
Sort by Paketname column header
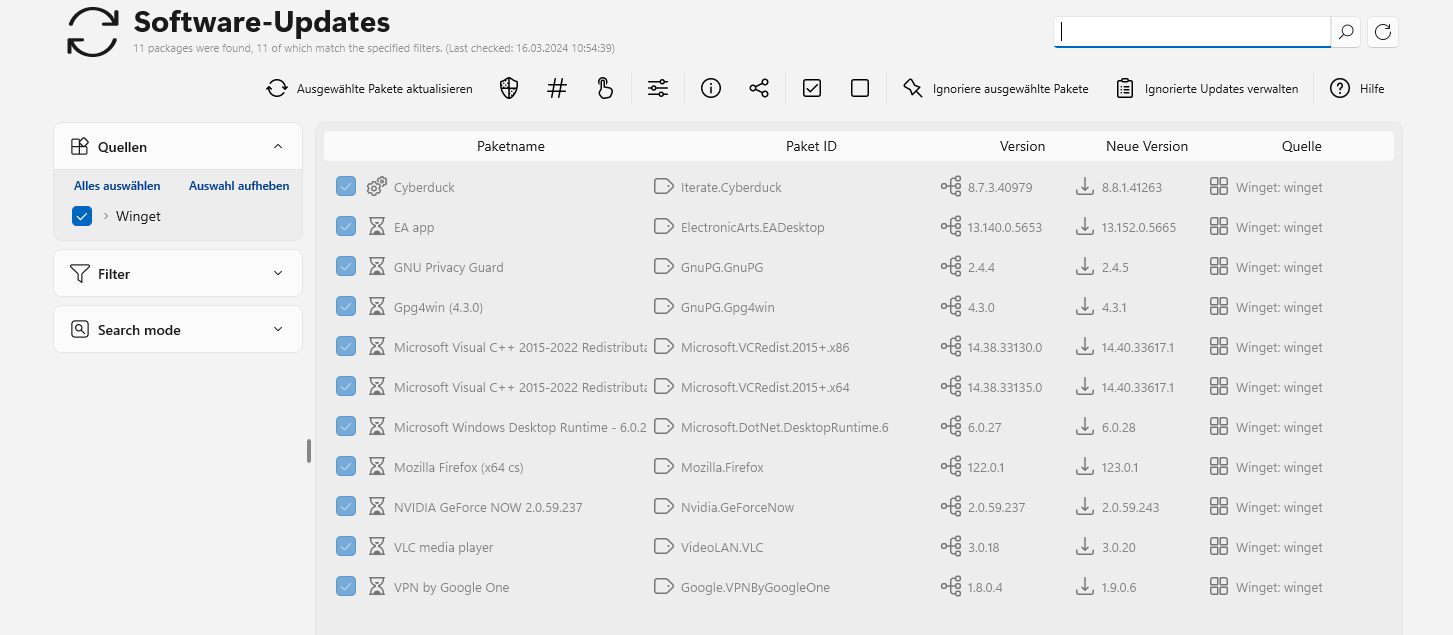coord(510,146)
